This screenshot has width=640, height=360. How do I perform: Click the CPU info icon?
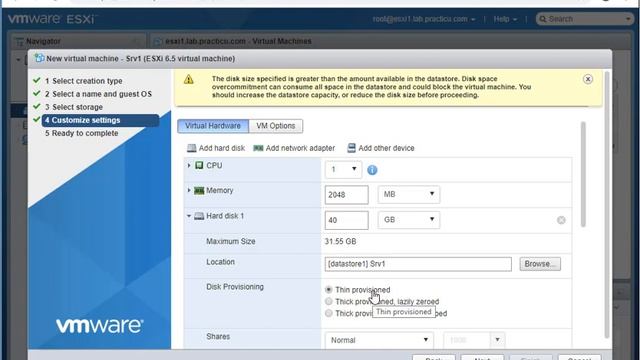tap(372, 170)
